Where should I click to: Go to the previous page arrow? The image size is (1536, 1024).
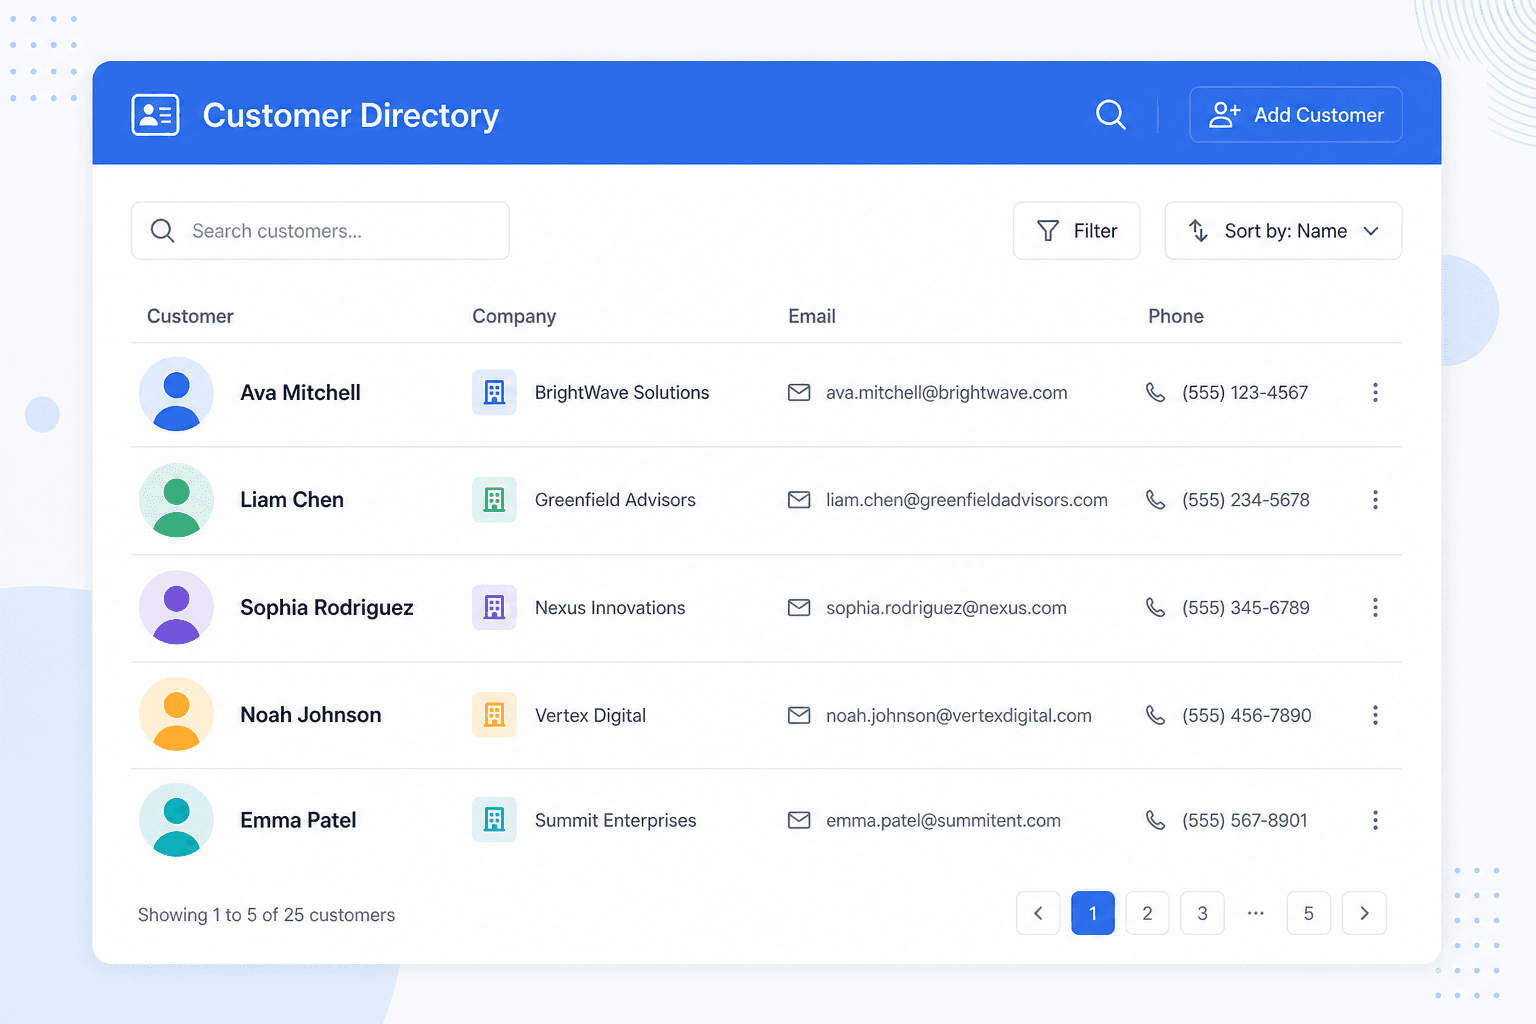(1038, 913)
